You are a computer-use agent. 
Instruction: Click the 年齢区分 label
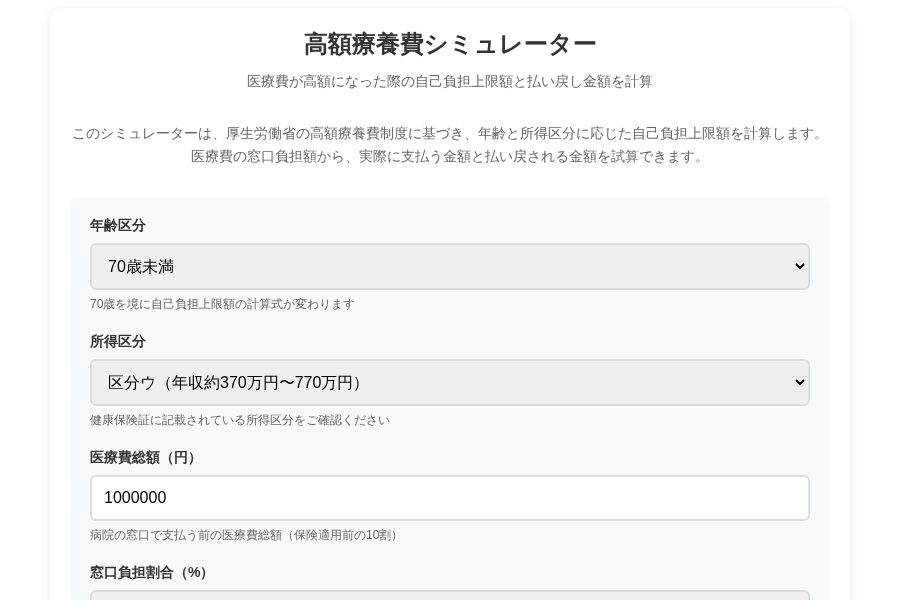(x=118, y=226)
